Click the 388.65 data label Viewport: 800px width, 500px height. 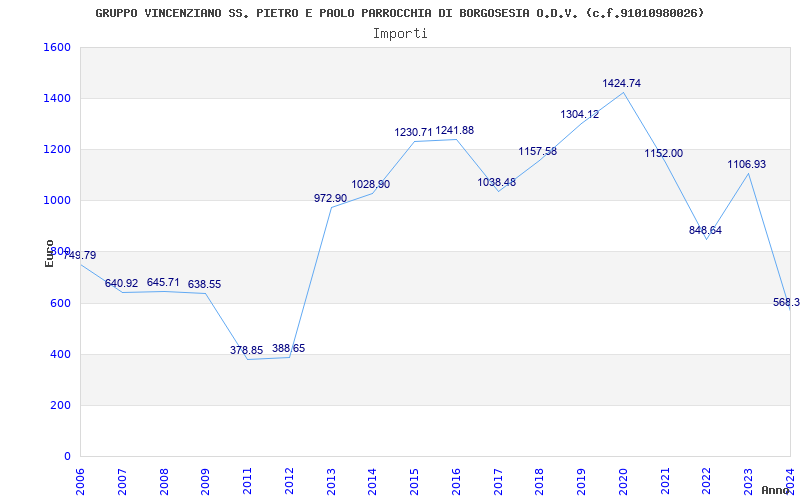pos(288,348)
